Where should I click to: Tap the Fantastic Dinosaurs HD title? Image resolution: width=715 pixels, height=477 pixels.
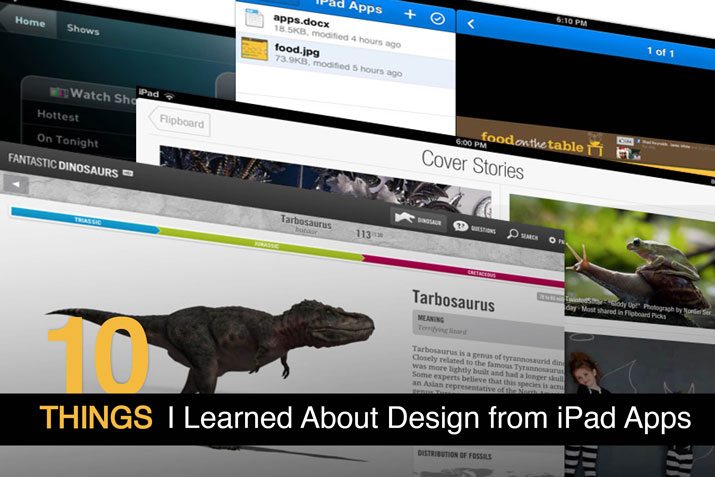(70, 167)
